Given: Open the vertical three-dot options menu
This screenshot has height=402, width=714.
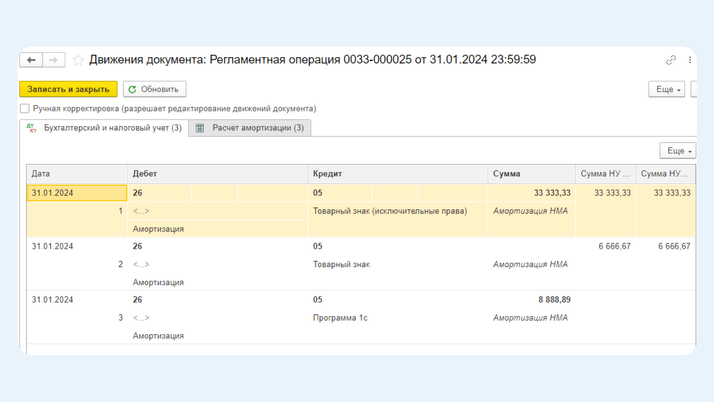Looking at the screenshot, I should [x=689, y=60].
